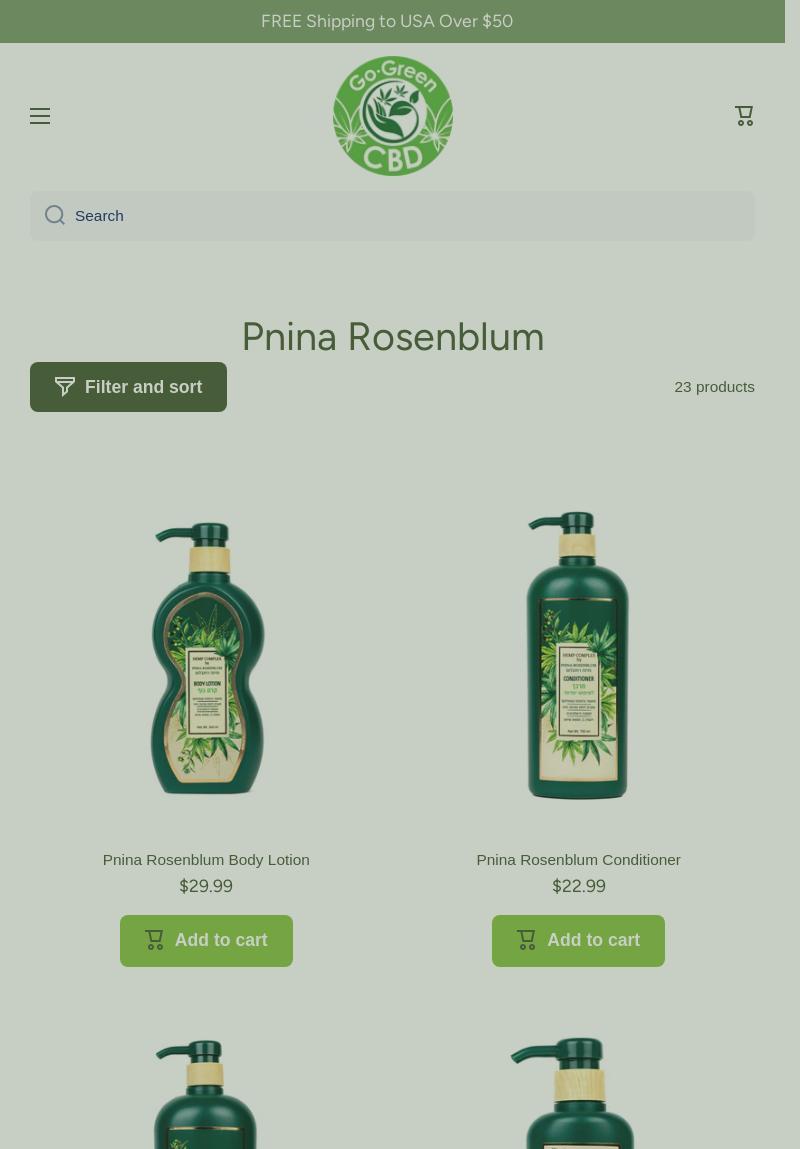Click the search magnifier icon
The height and width of the screenshot is (1149, 800).
(55, 215)
